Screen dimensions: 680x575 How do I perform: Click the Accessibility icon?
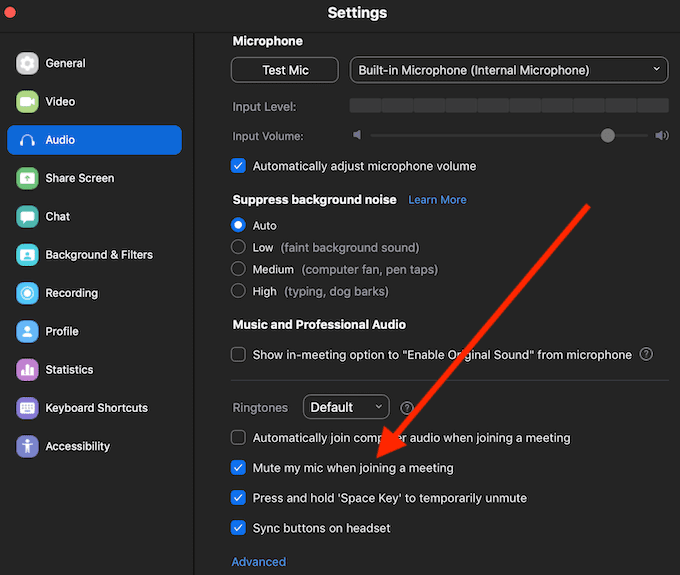point(27,447)
